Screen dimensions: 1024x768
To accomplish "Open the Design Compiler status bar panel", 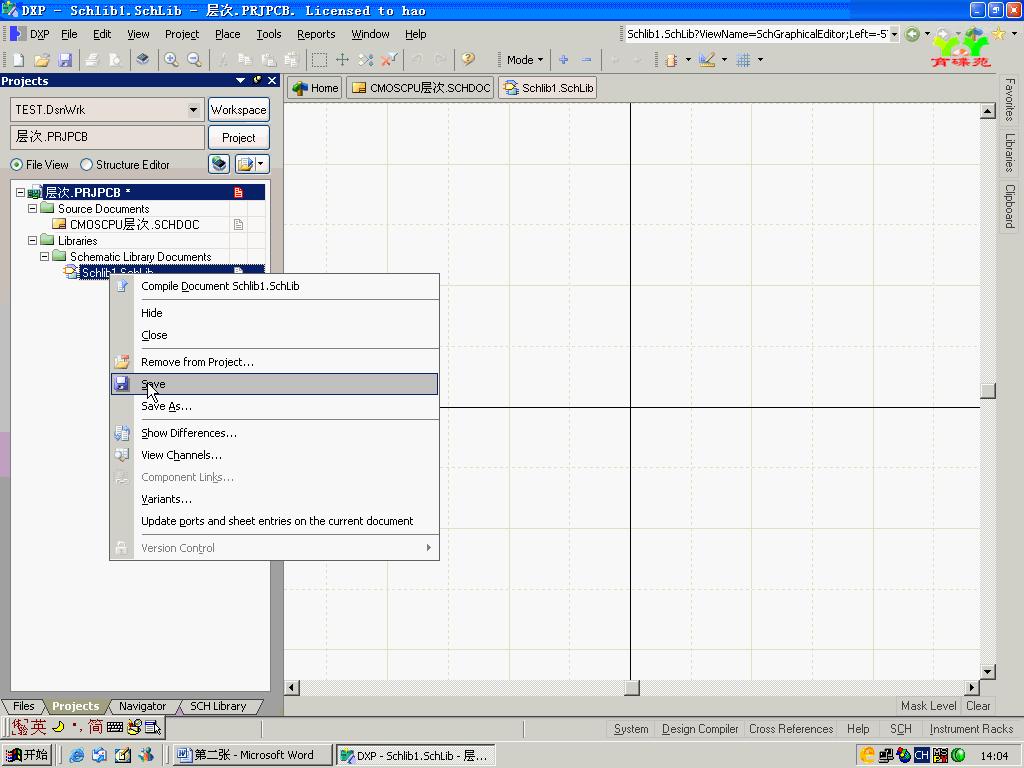I will point(699,729).
